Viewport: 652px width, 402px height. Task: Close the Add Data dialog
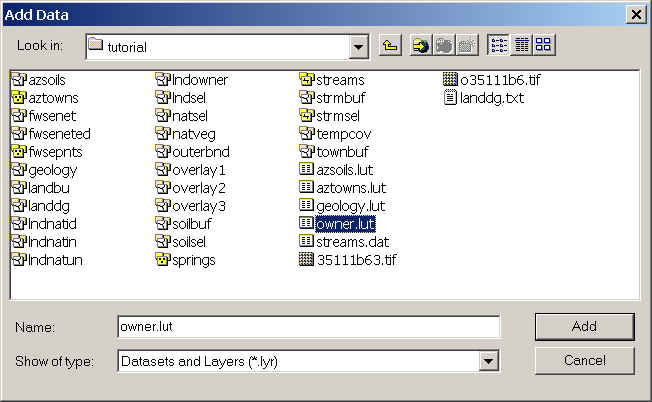point(634,14)
